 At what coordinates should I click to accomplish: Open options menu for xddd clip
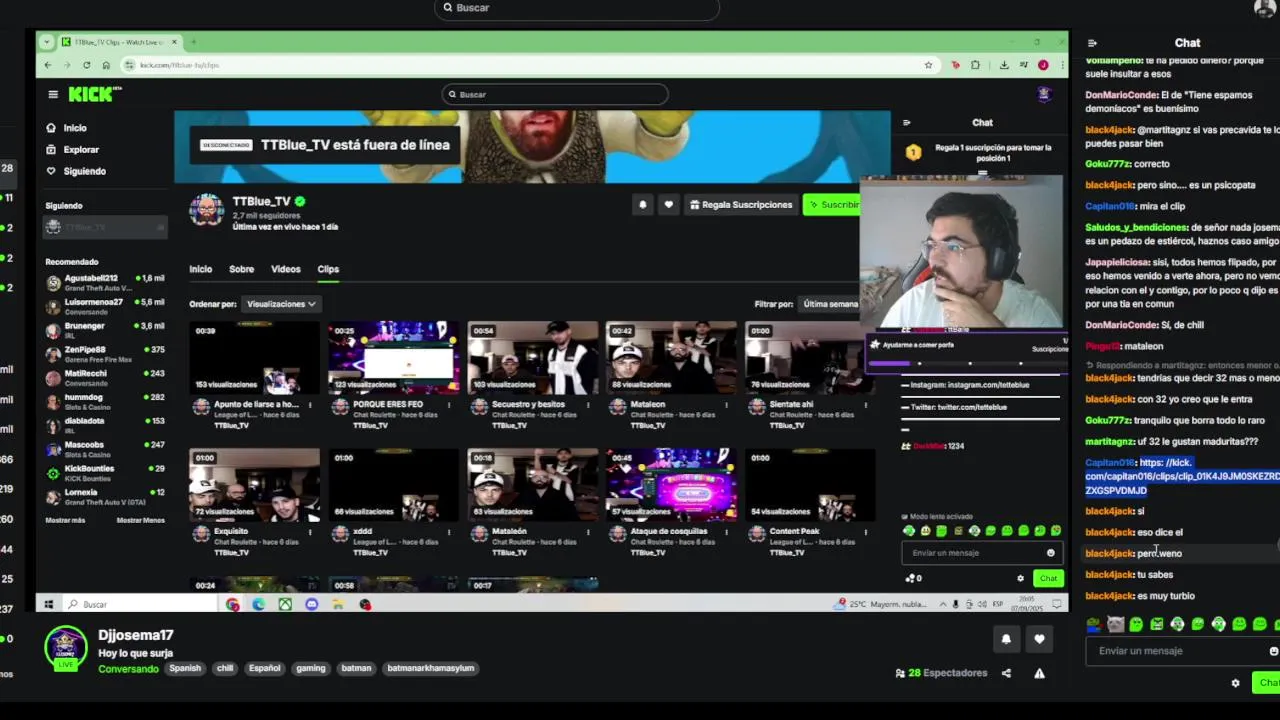coord(449,532)
